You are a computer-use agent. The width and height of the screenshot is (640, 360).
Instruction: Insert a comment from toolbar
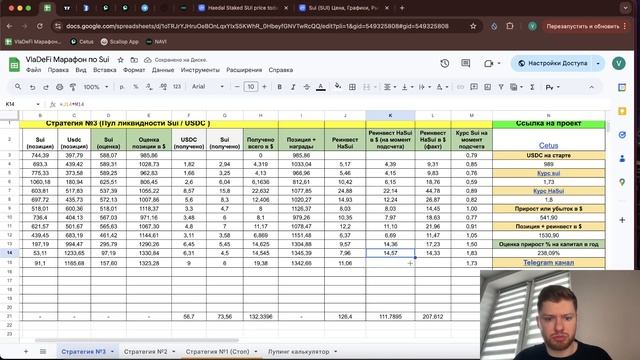coord(474,87)
